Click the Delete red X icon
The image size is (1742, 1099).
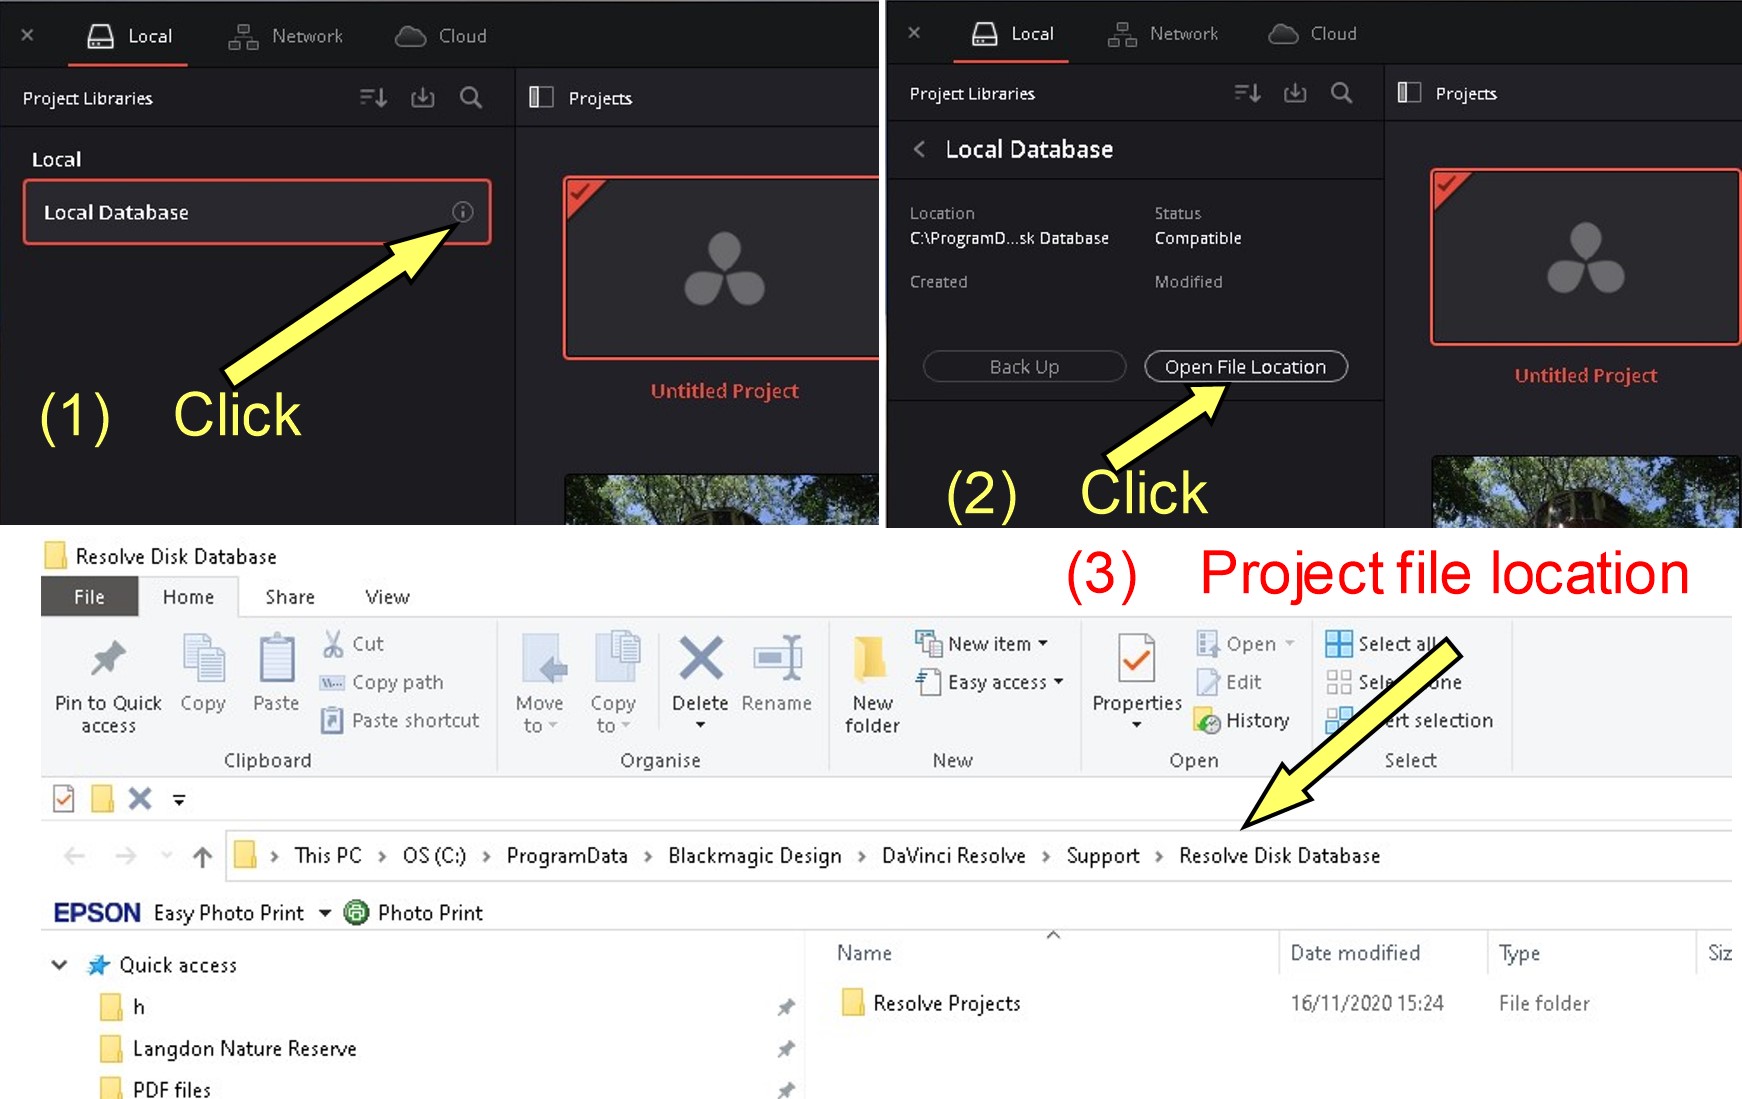[700, 659]
